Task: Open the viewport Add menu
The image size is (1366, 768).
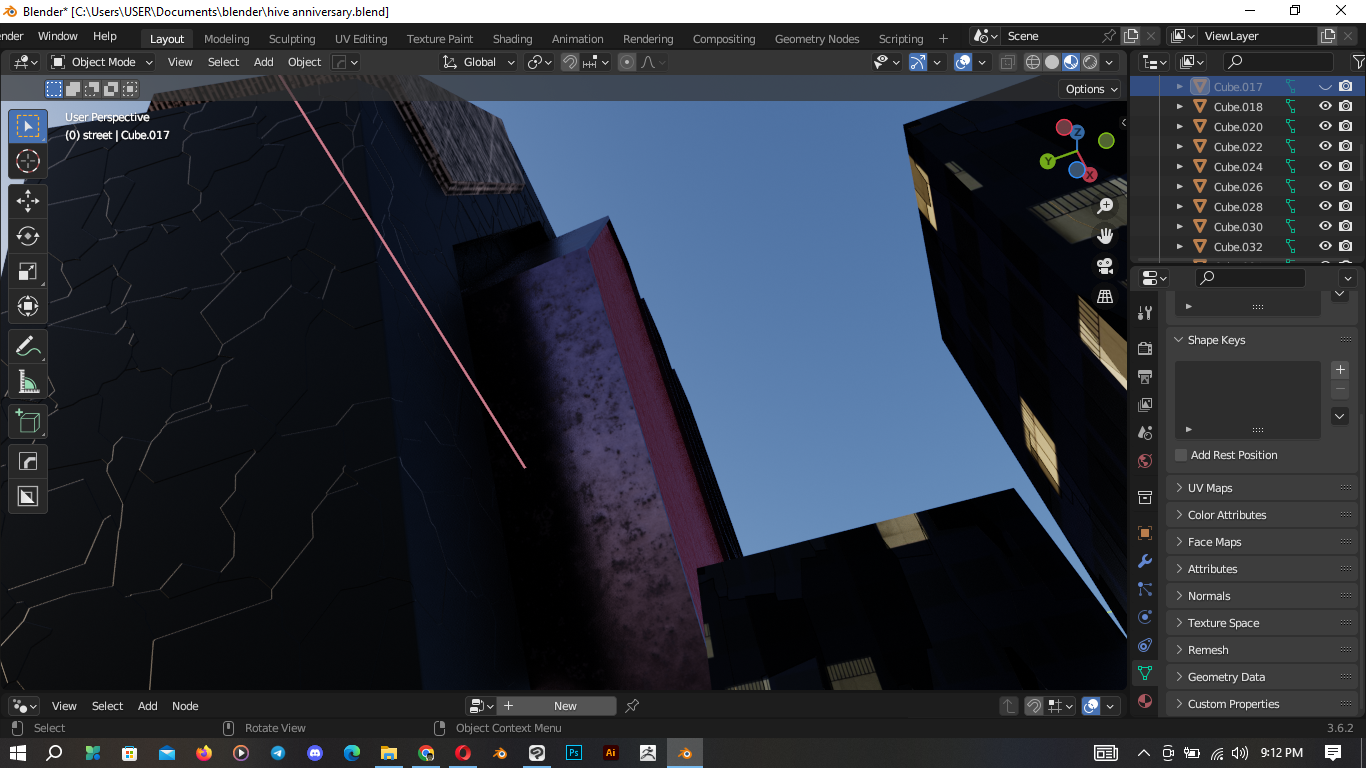Action: pyautogui.click(x=264, y=62)
